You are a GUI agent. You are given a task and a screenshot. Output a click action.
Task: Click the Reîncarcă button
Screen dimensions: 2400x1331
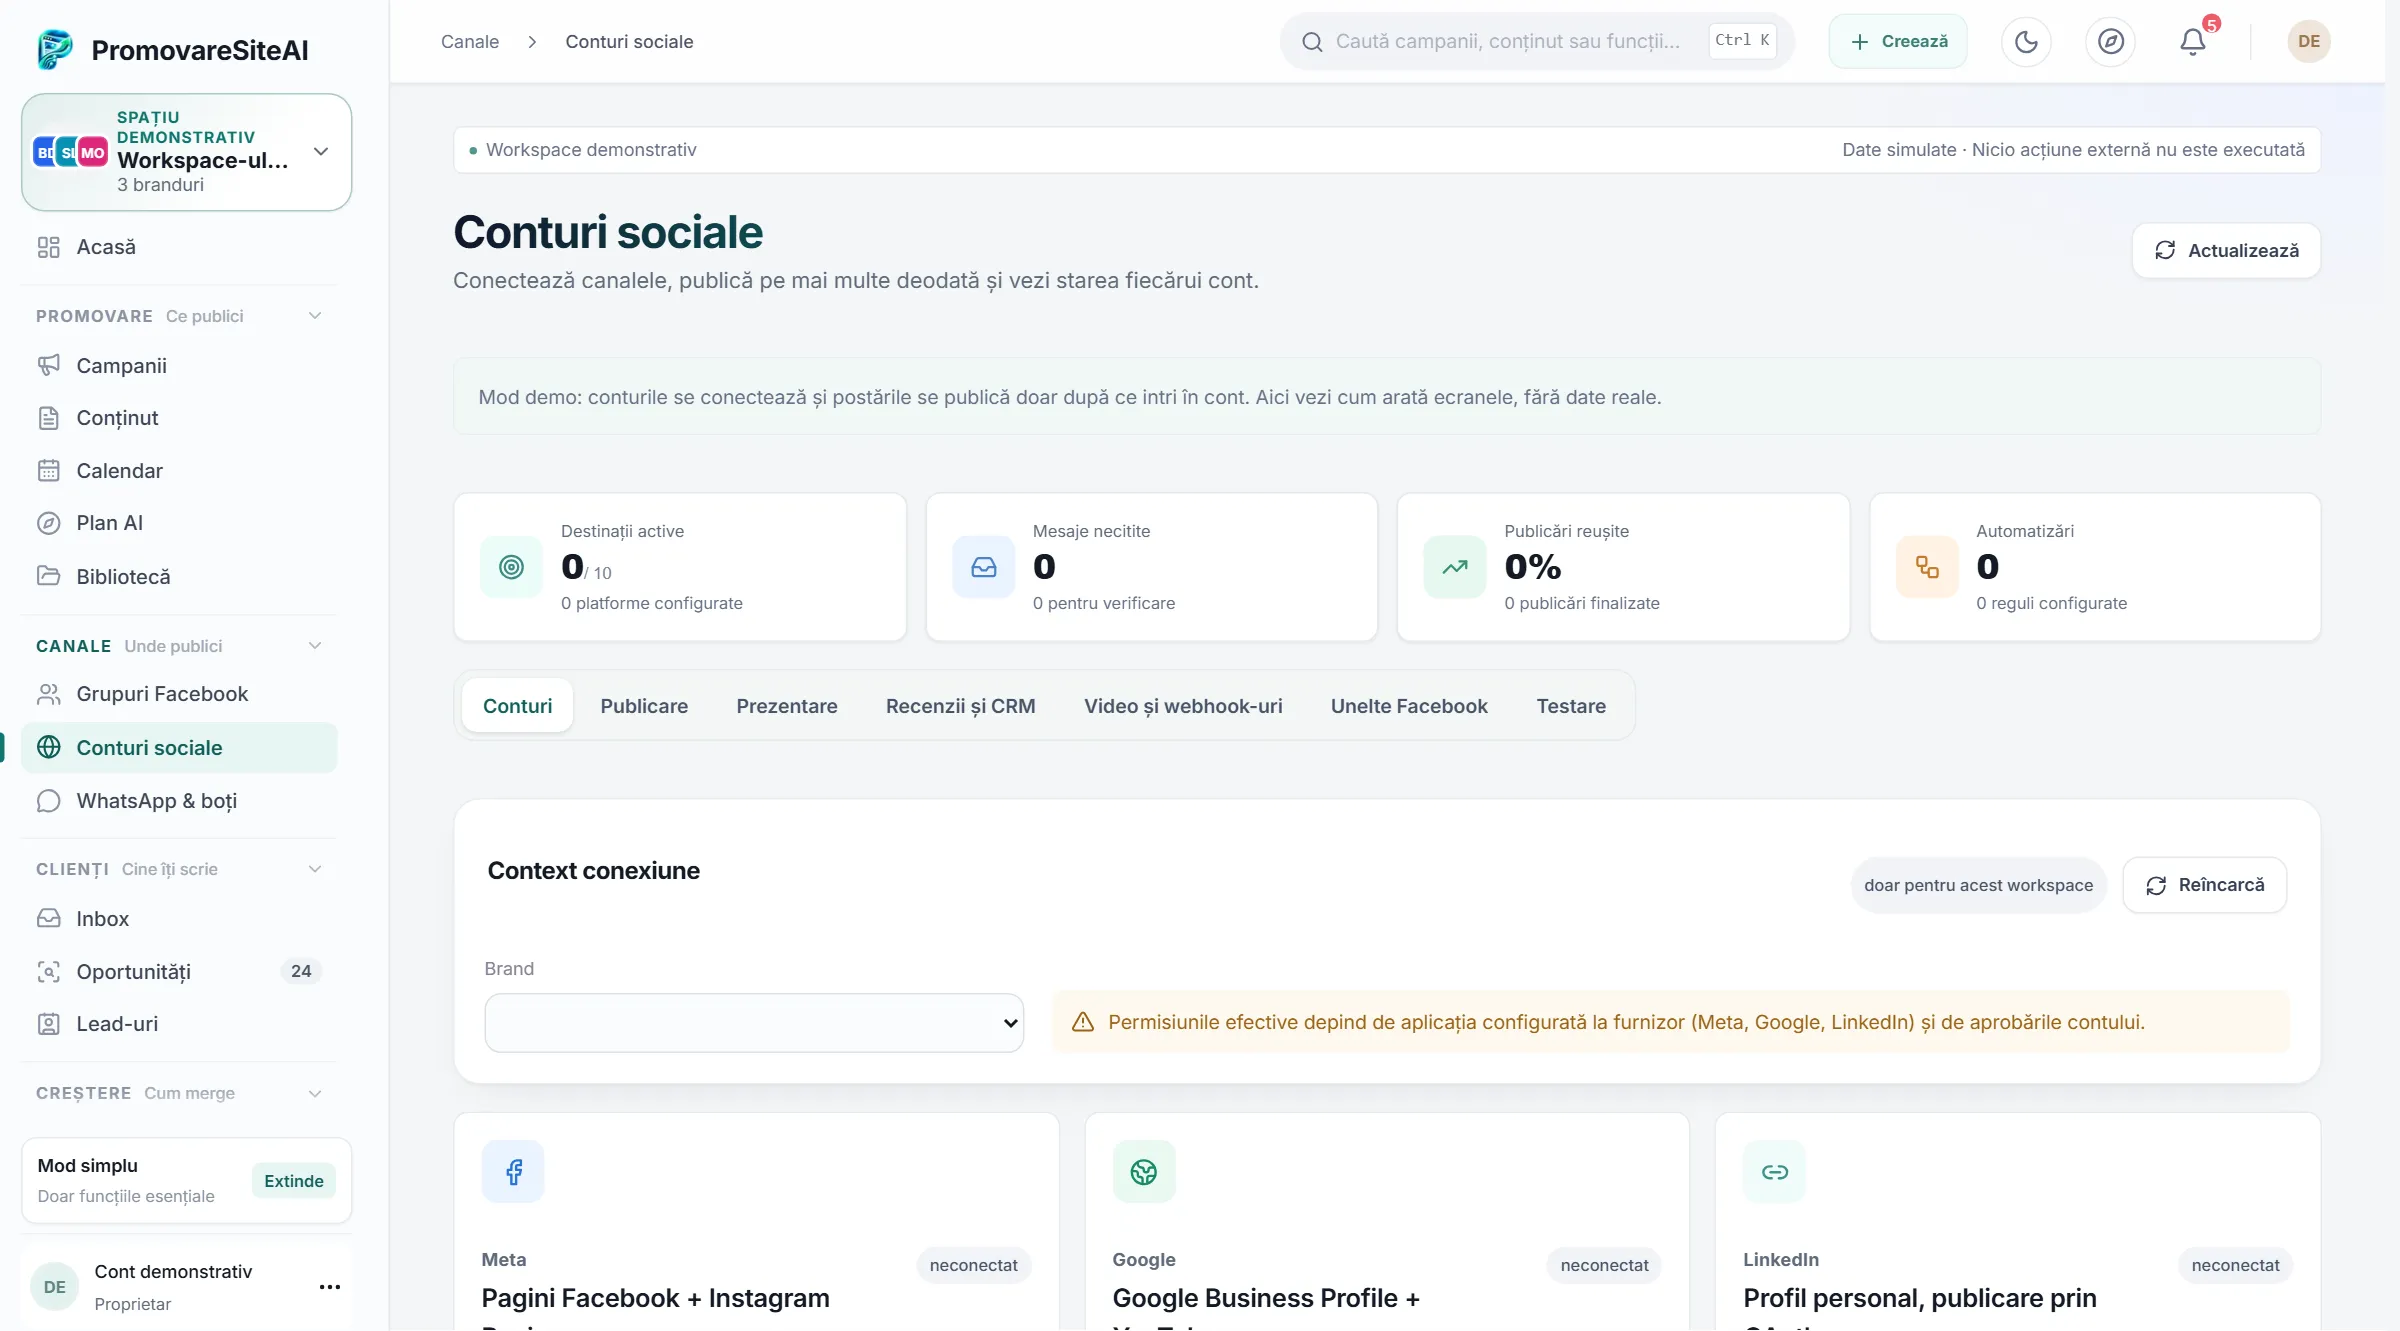[2204, 885]
